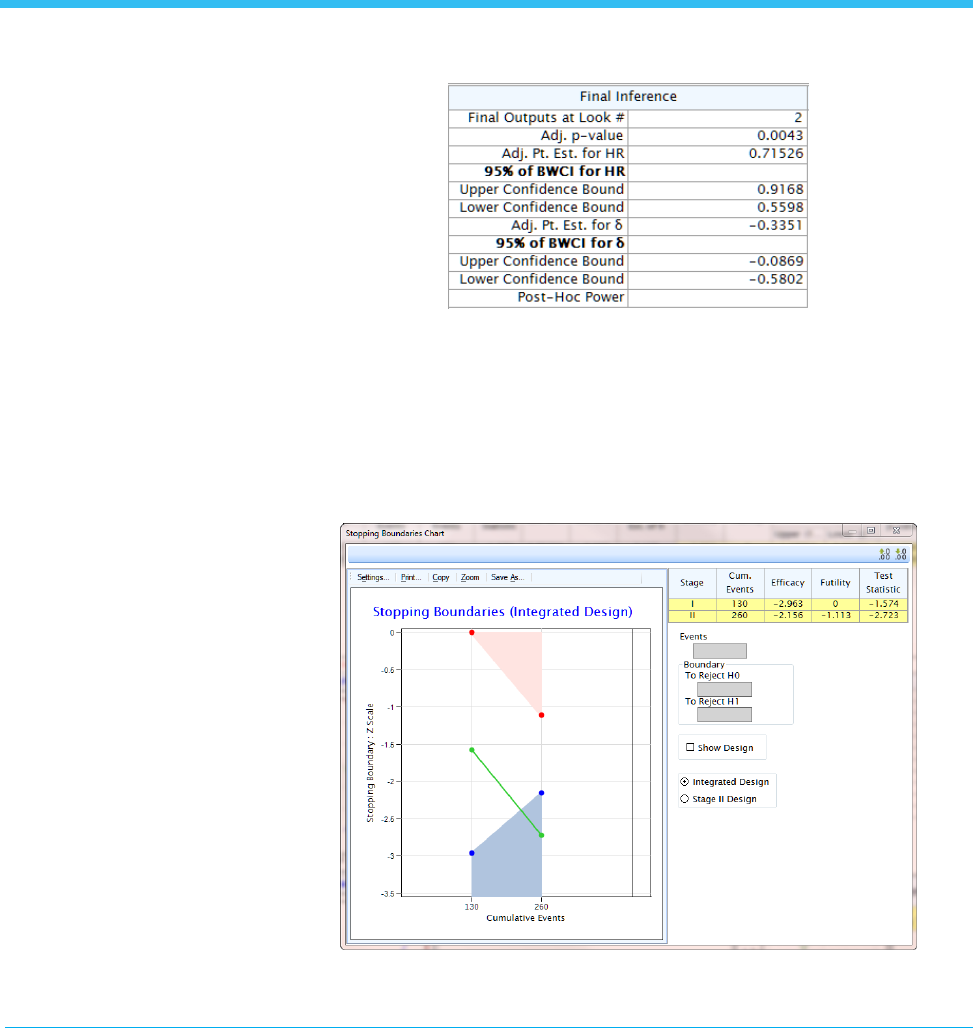The width and height of the screenshot is (973, 1028).
Task: Click efficacy value -2.156 in table
Action: pos(787,616)
